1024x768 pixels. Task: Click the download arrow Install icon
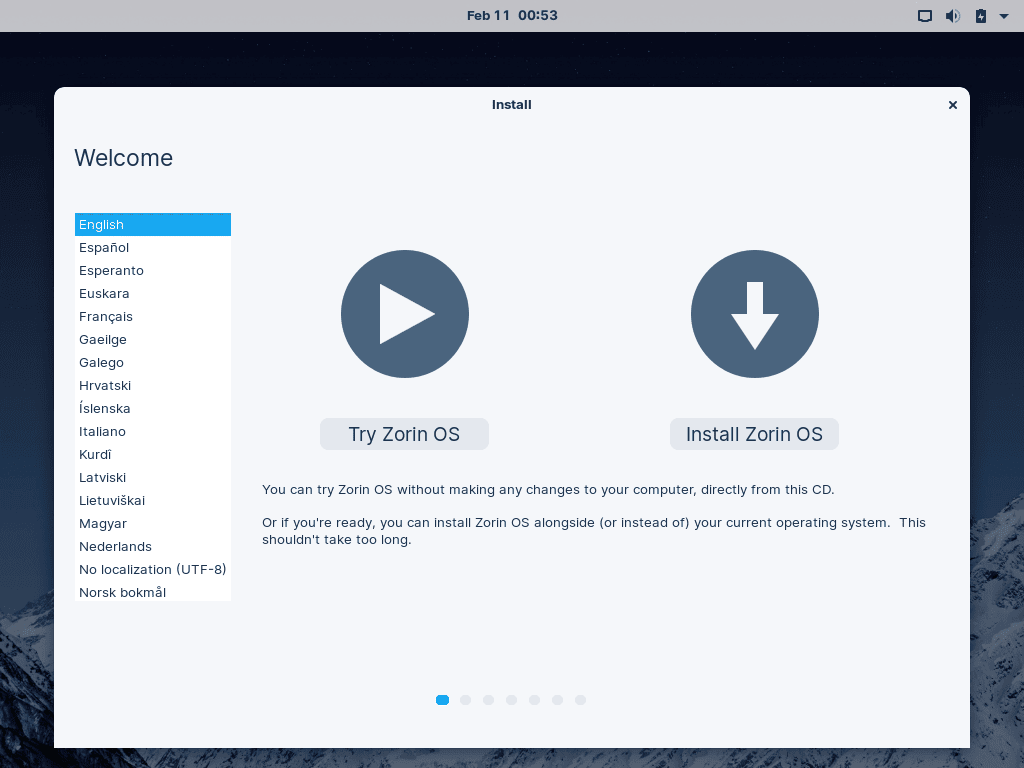click(755, 314)
